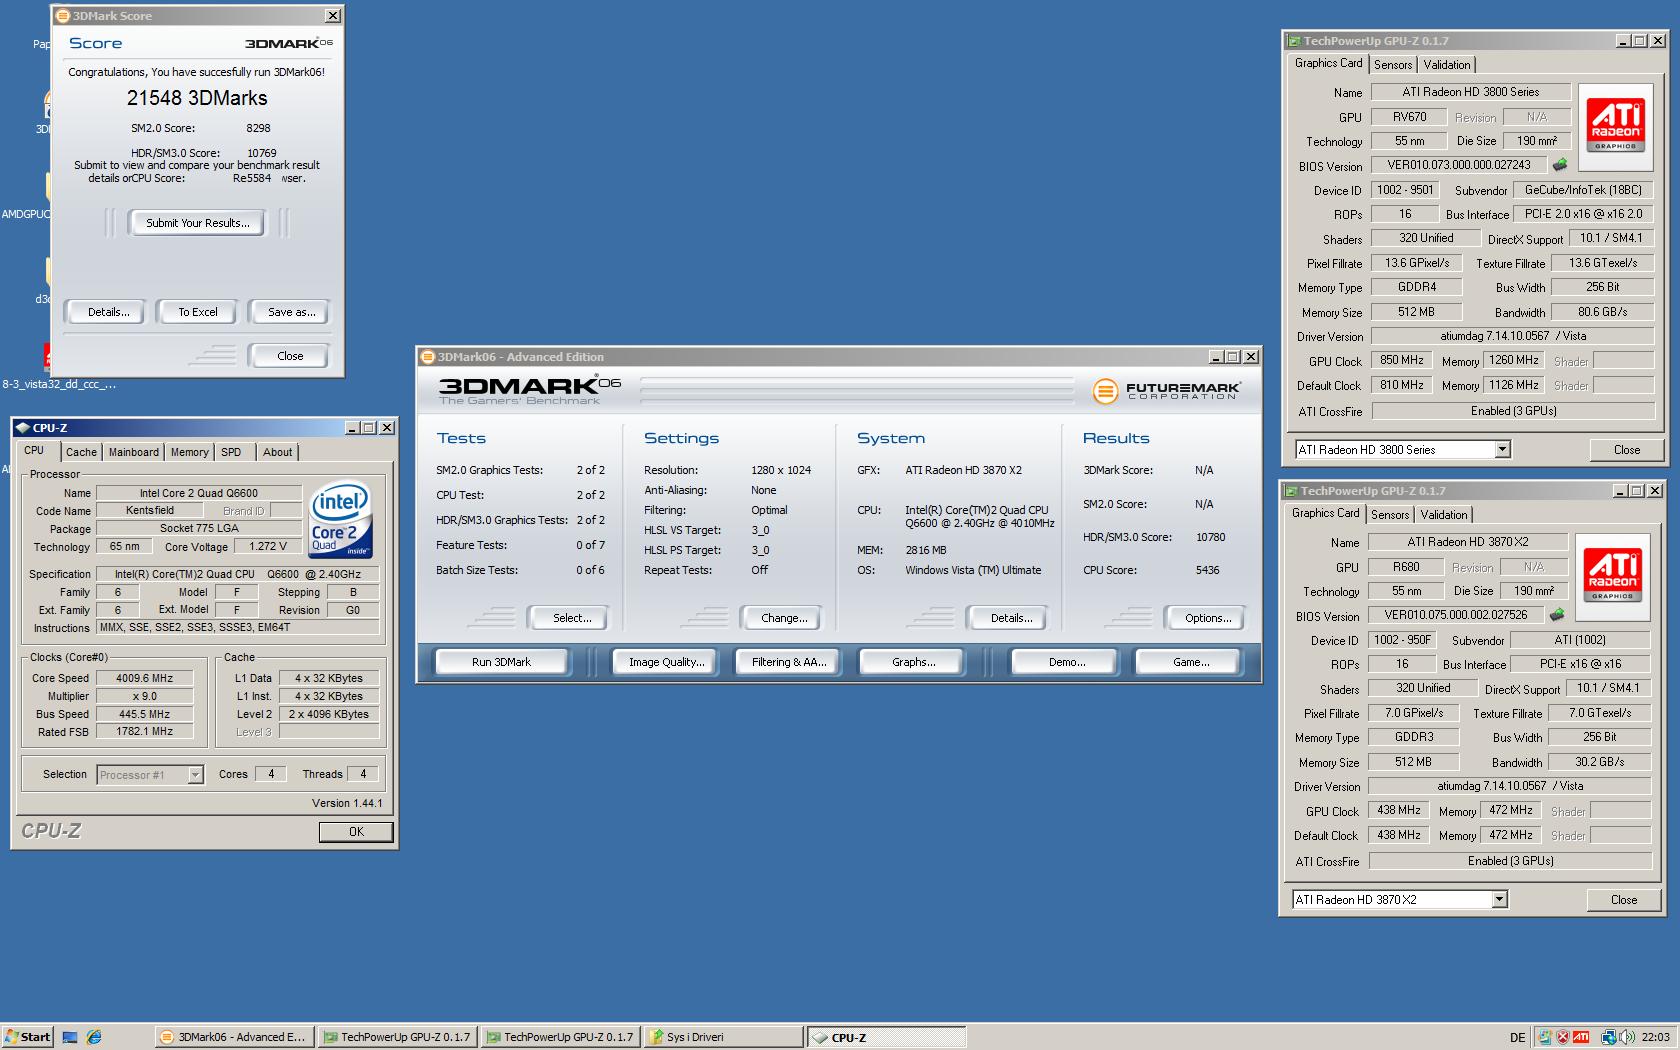Open Image Quality tool in 3DMark06
The image size is (1680, 1050).
click(666, 662)
